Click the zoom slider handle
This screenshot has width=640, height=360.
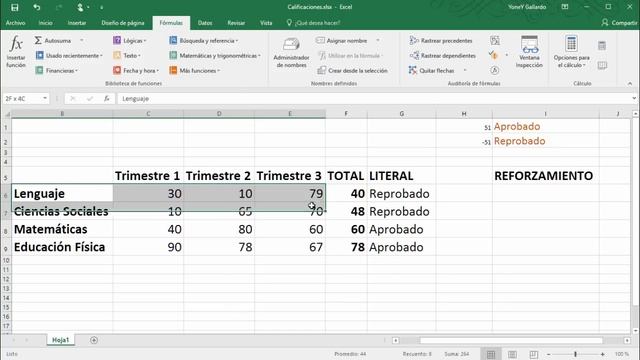pos(576,354)
